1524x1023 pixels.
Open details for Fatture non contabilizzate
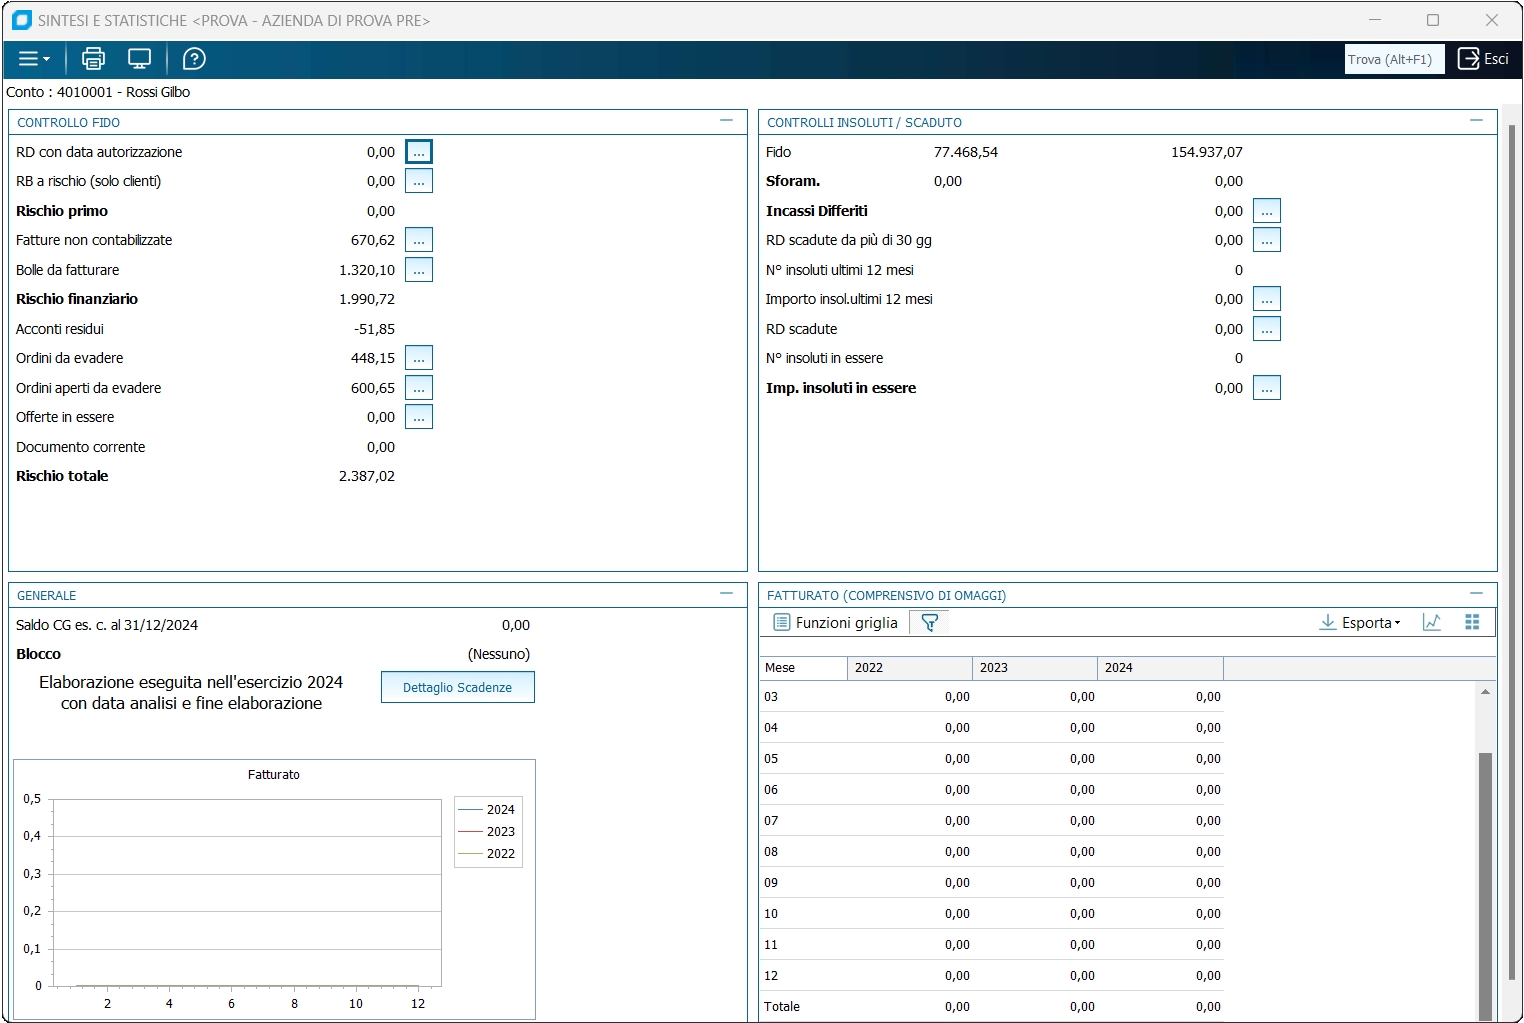coord(419,240)
